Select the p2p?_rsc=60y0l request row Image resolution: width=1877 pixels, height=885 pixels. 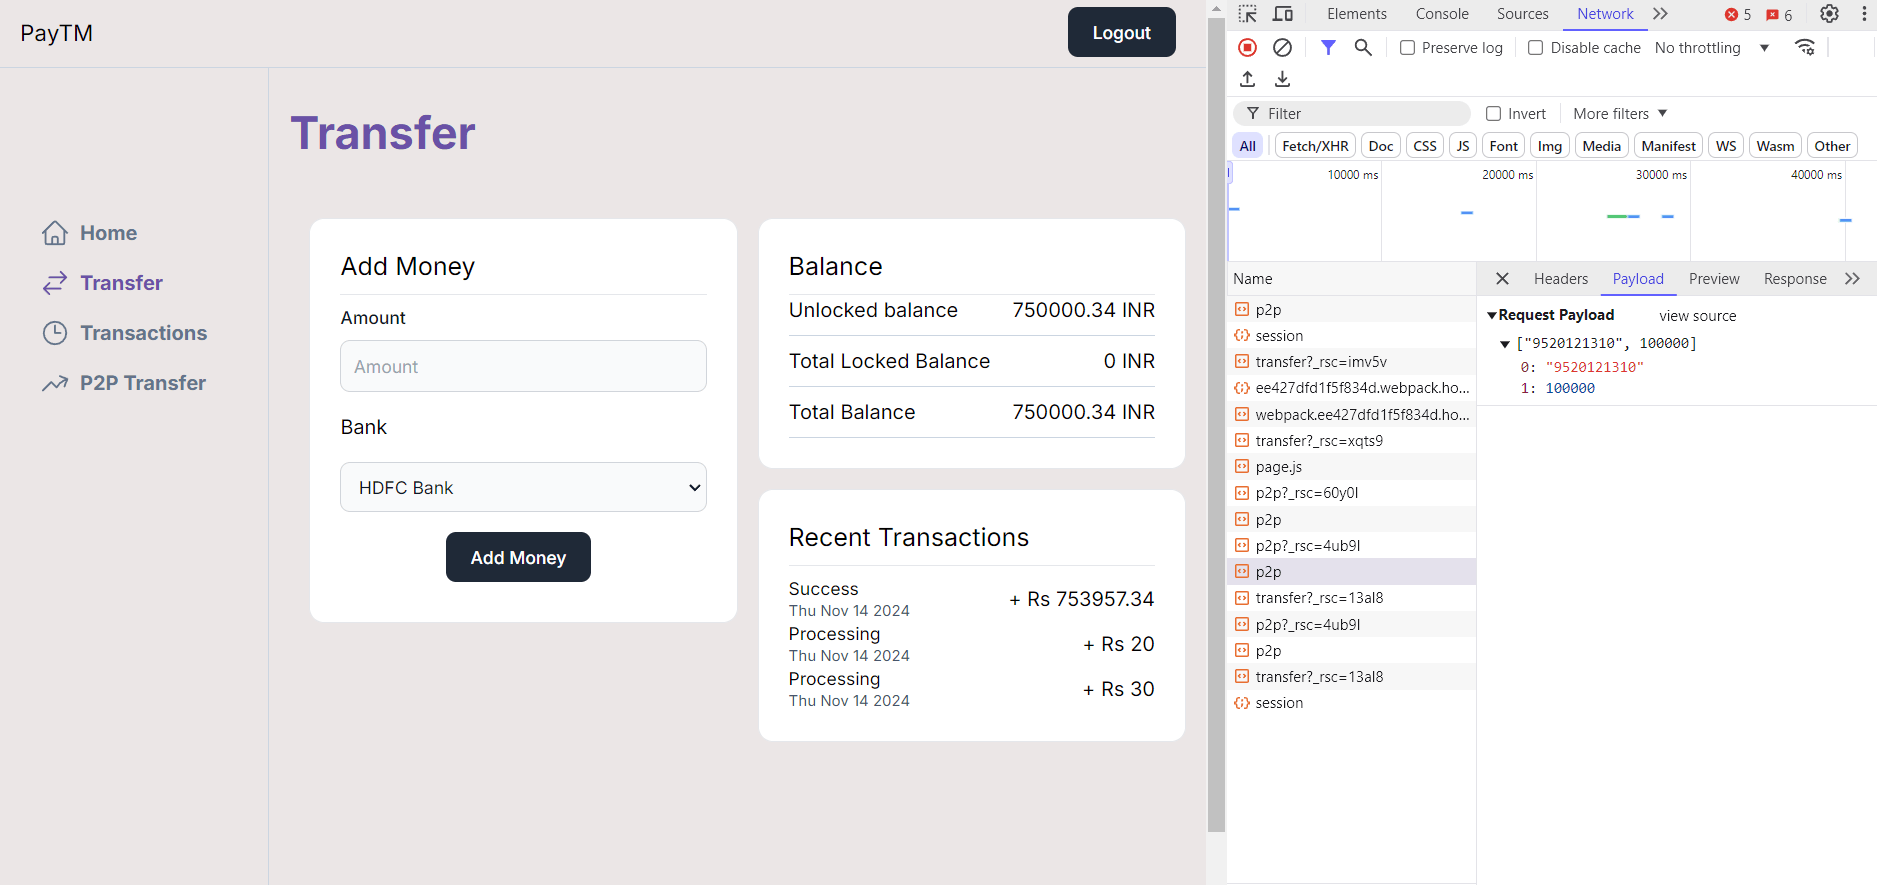coord(1351,493)
